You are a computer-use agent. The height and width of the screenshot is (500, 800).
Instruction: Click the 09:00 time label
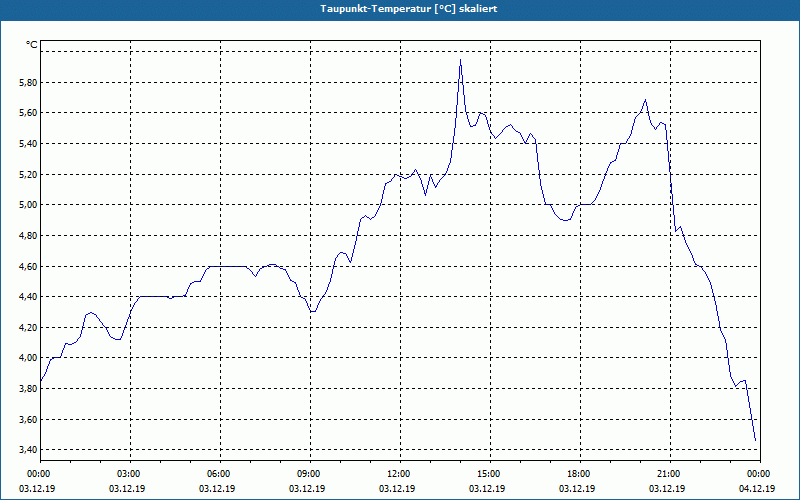[310, 474]
